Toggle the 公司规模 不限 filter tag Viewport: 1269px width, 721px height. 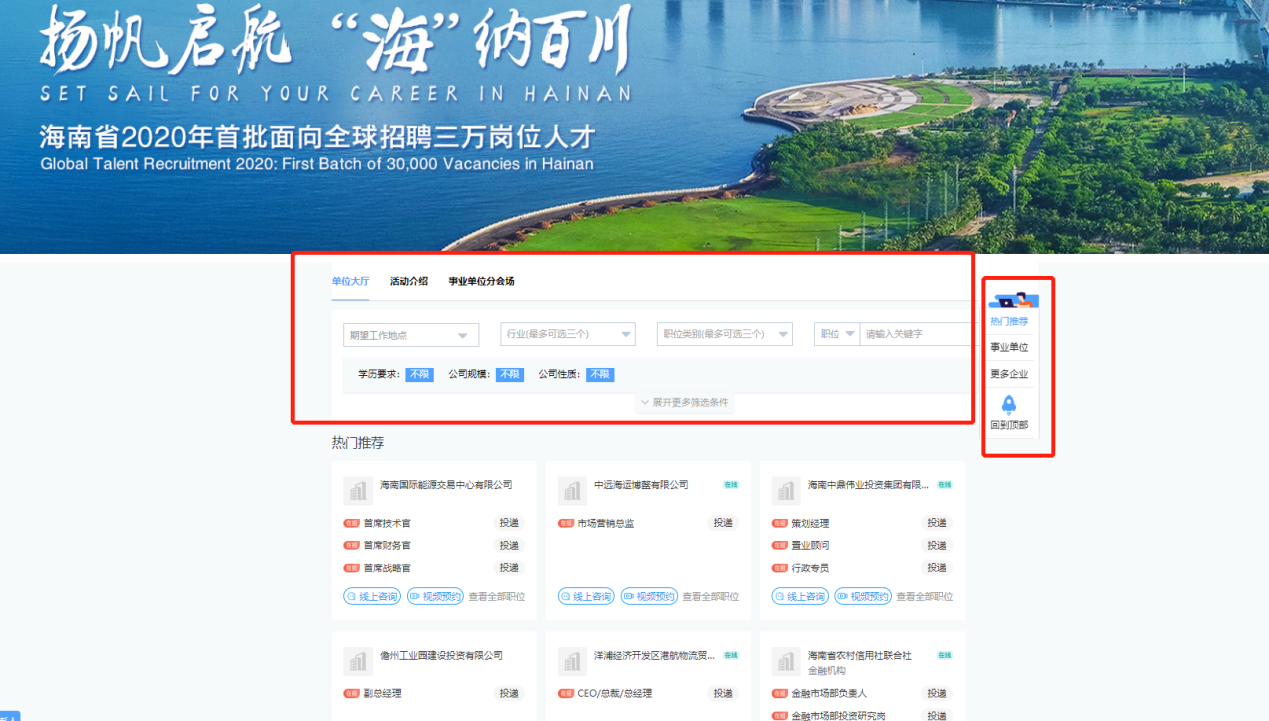[x=509, y=374]
